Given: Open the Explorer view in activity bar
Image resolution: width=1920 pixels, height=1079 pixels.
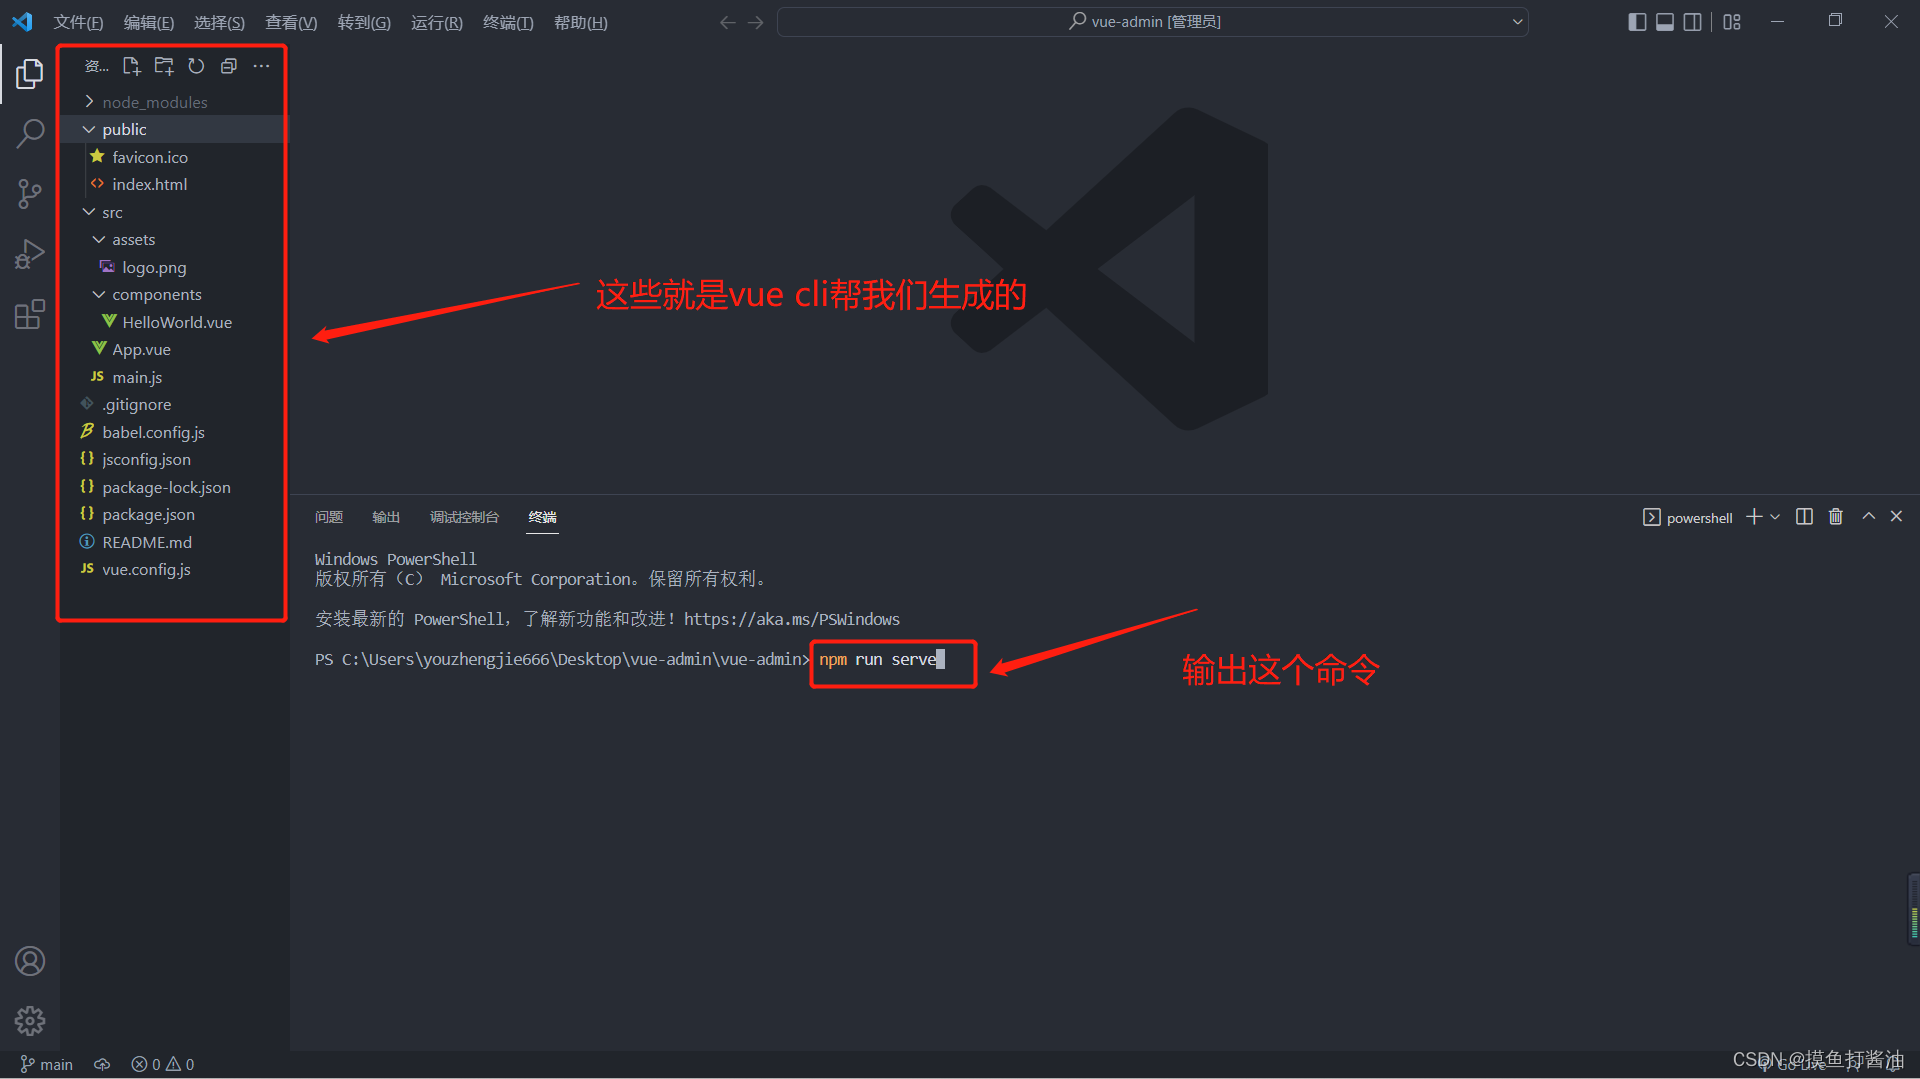Looking at the screenshot, I should click(x=30, y=73).
